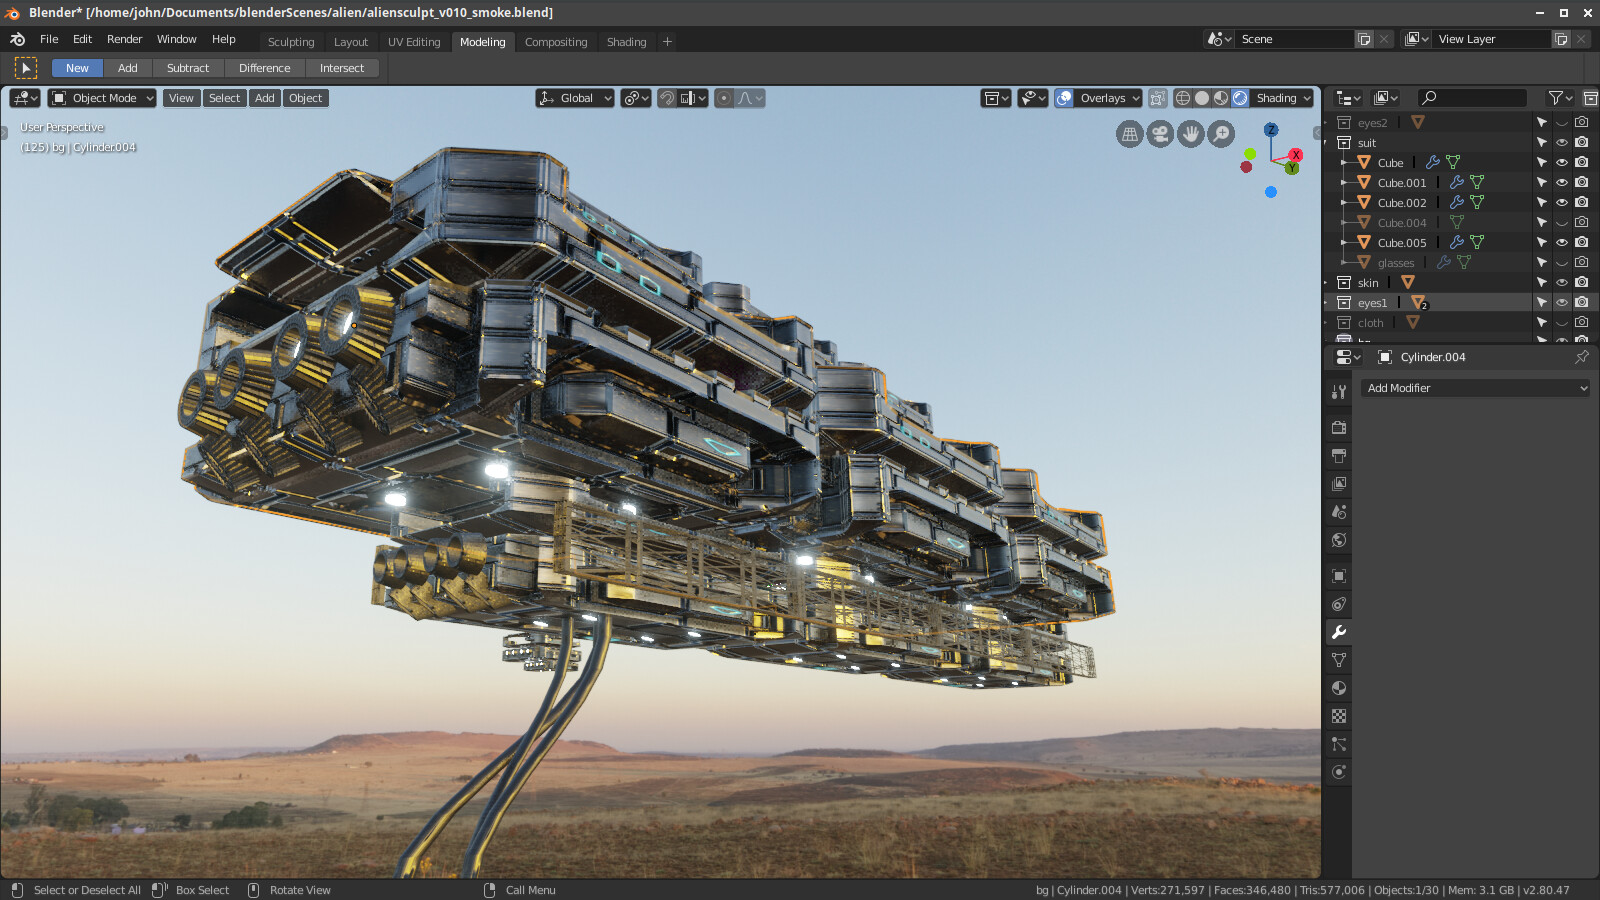This screenshot has height=900, width=1600.
Task: Toggle camera view in viewport navigation
Action: [x=1160, y=134]
